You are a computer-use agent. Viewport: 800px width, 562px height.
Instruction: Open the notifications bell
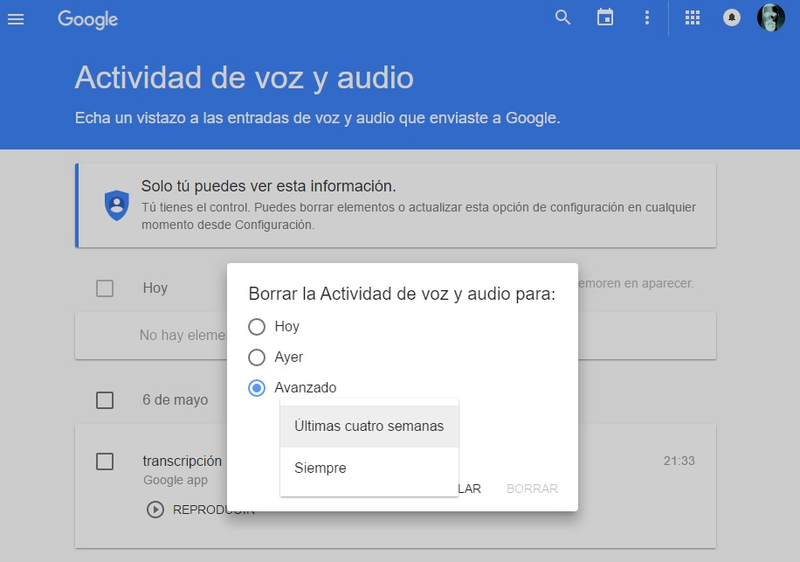732,18
